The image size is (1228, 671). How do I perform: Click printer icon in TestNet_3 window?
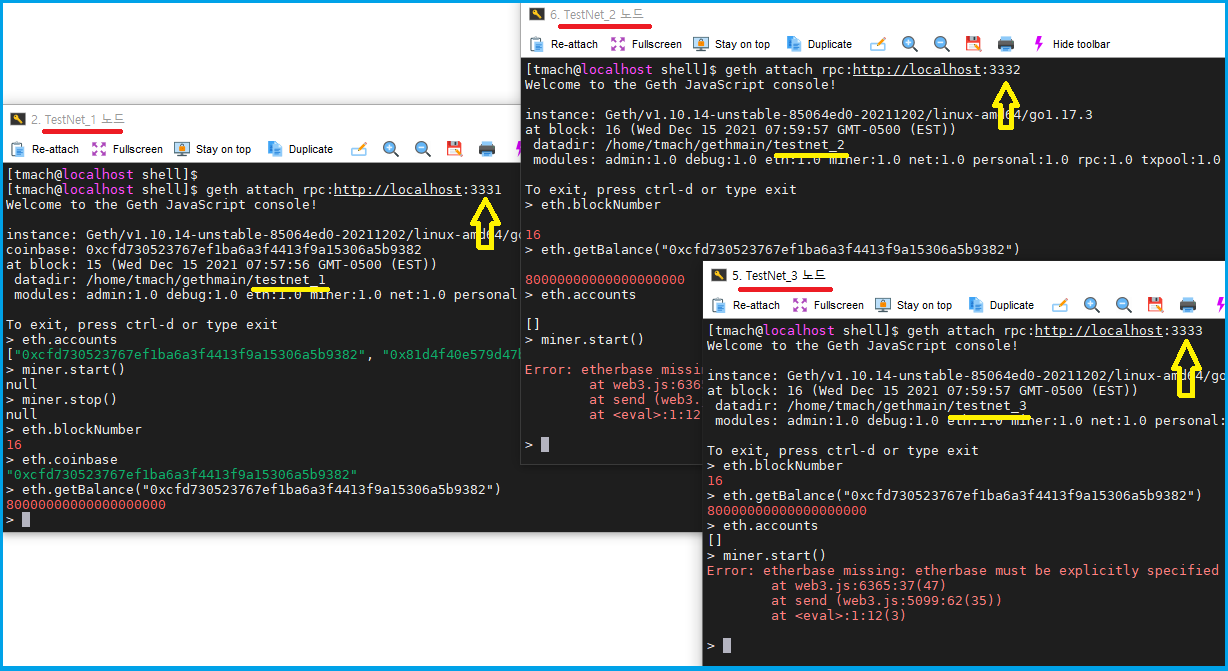click(1188, 305)
